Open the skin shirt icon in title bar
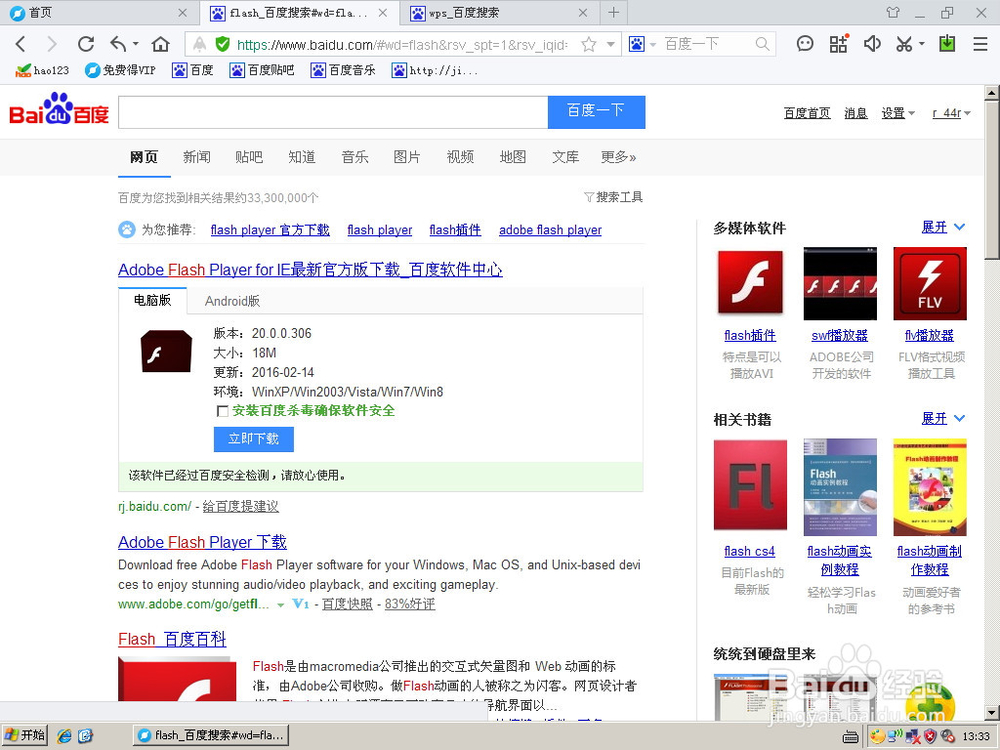The width and height of the screenshot is (1000, 750). click(893, 12)
